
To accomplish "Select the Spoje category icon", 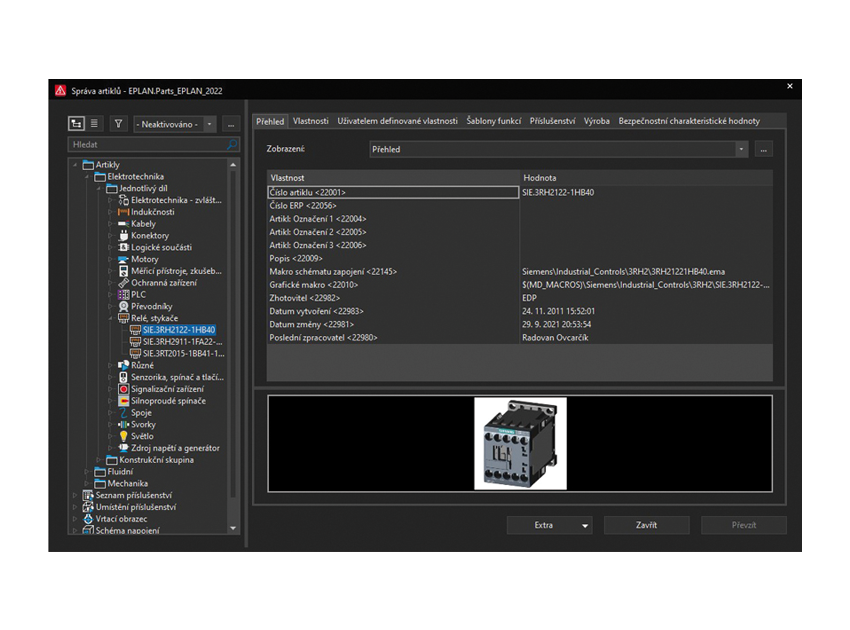I will point(124,413).
